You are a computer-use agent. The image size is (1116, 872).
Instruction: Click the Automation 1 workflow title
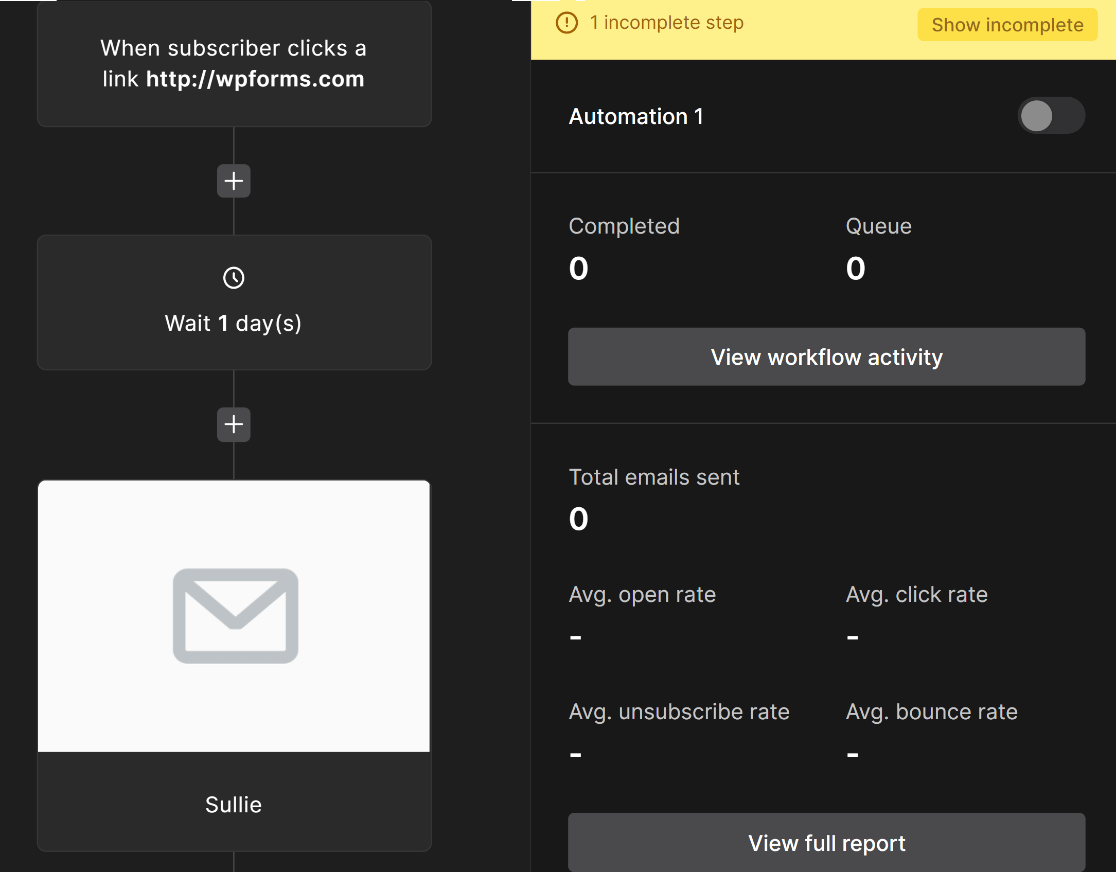tap(636, 117)
